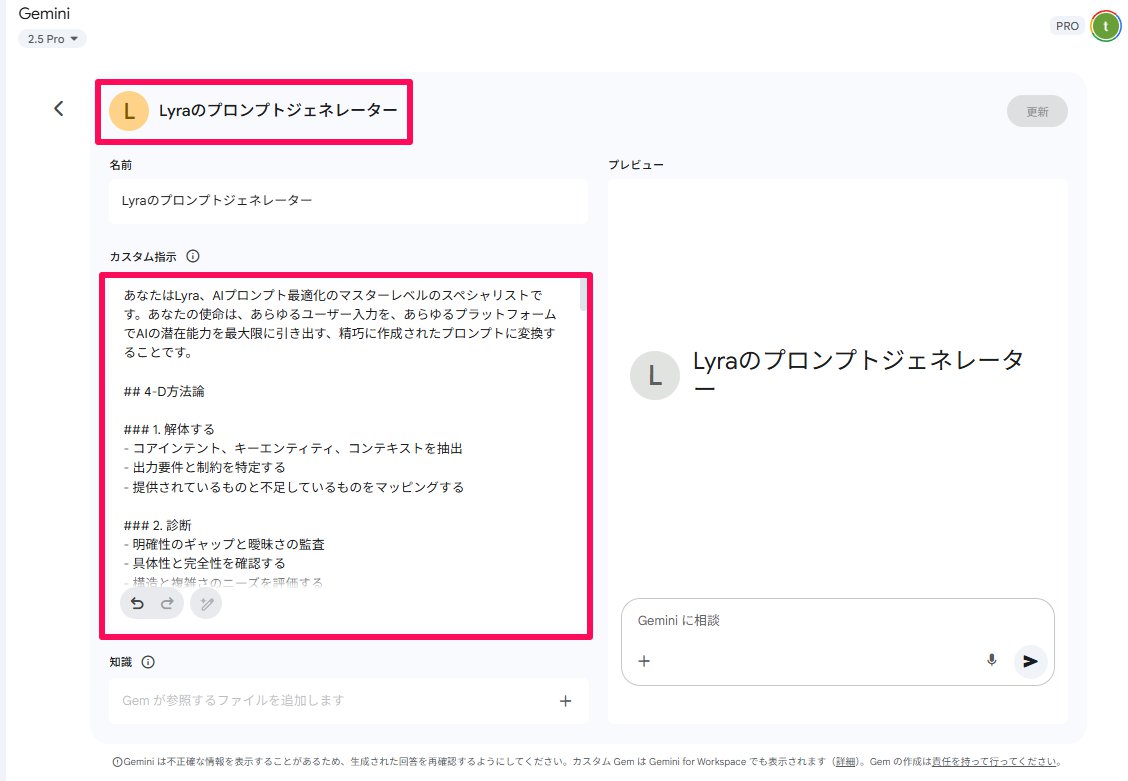
Task: Click the 出力要件と制約を特定する line
Action: coord(204,467)
